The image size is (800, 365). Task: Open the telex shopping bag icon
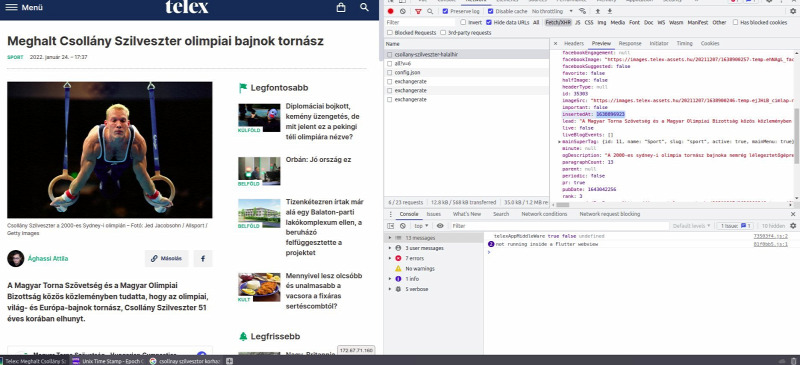pos(341,7)
